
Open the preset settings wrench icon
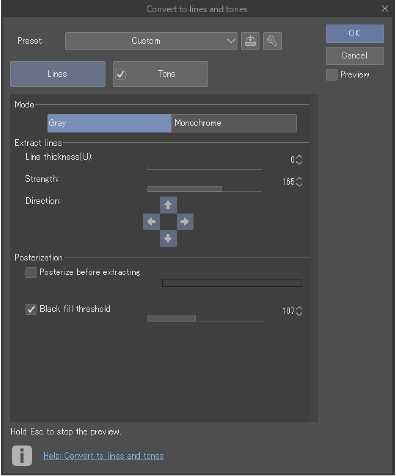pos(272,41)
